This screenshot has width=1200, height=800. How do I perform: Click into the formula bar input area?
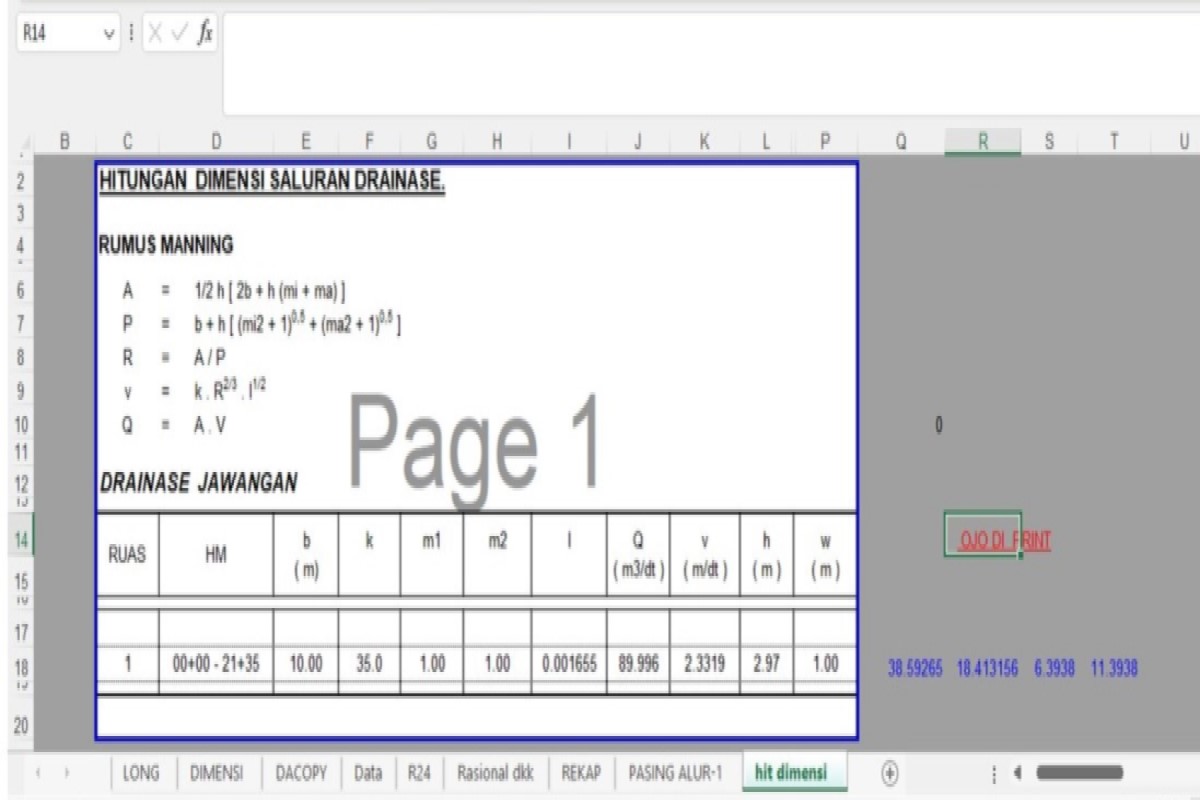point(700,60)
